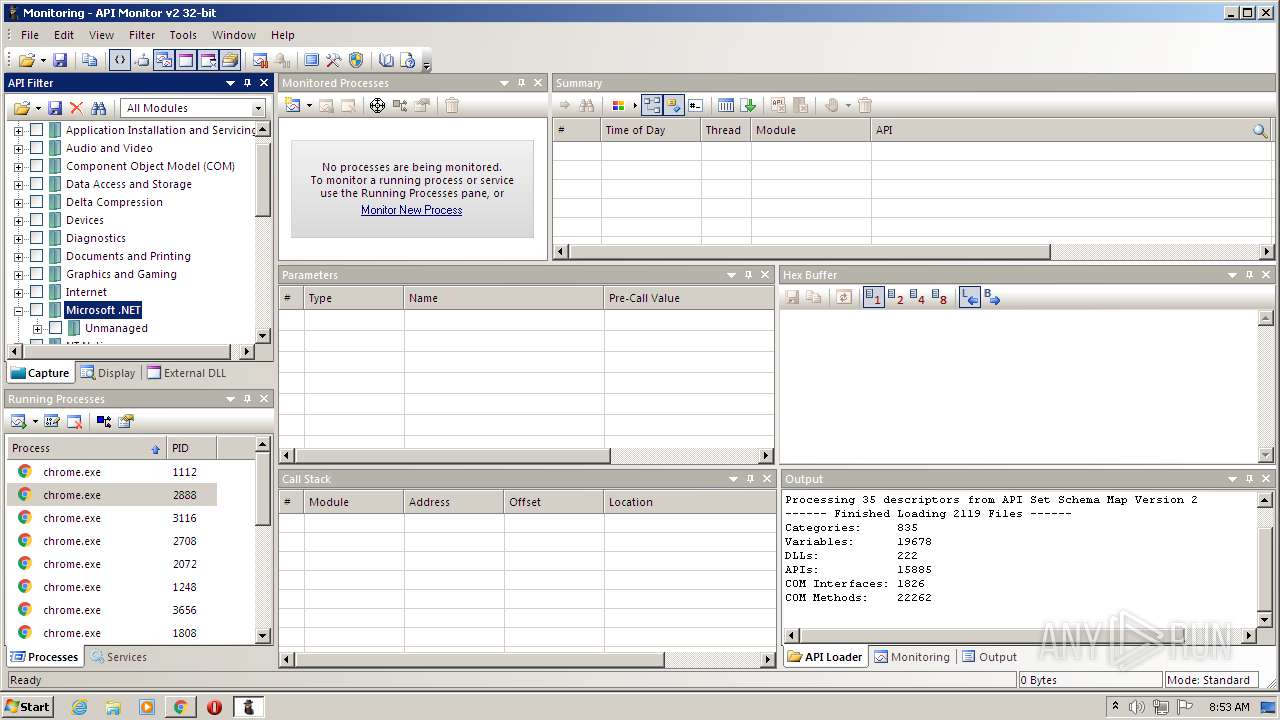Open the Monitoring tab in Output panel
The width and height of the screenshot is (1280, 720).
coord(912,657)
